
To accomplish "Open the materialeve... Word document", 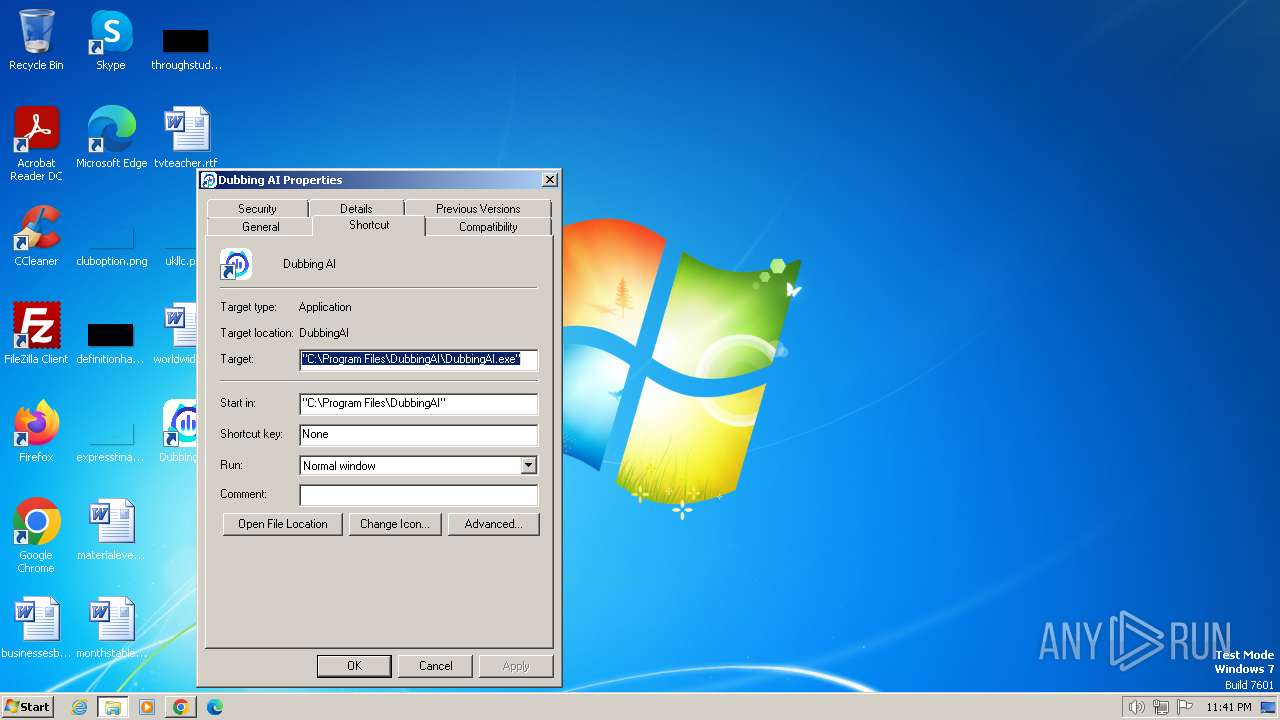I will click(111, 530).
